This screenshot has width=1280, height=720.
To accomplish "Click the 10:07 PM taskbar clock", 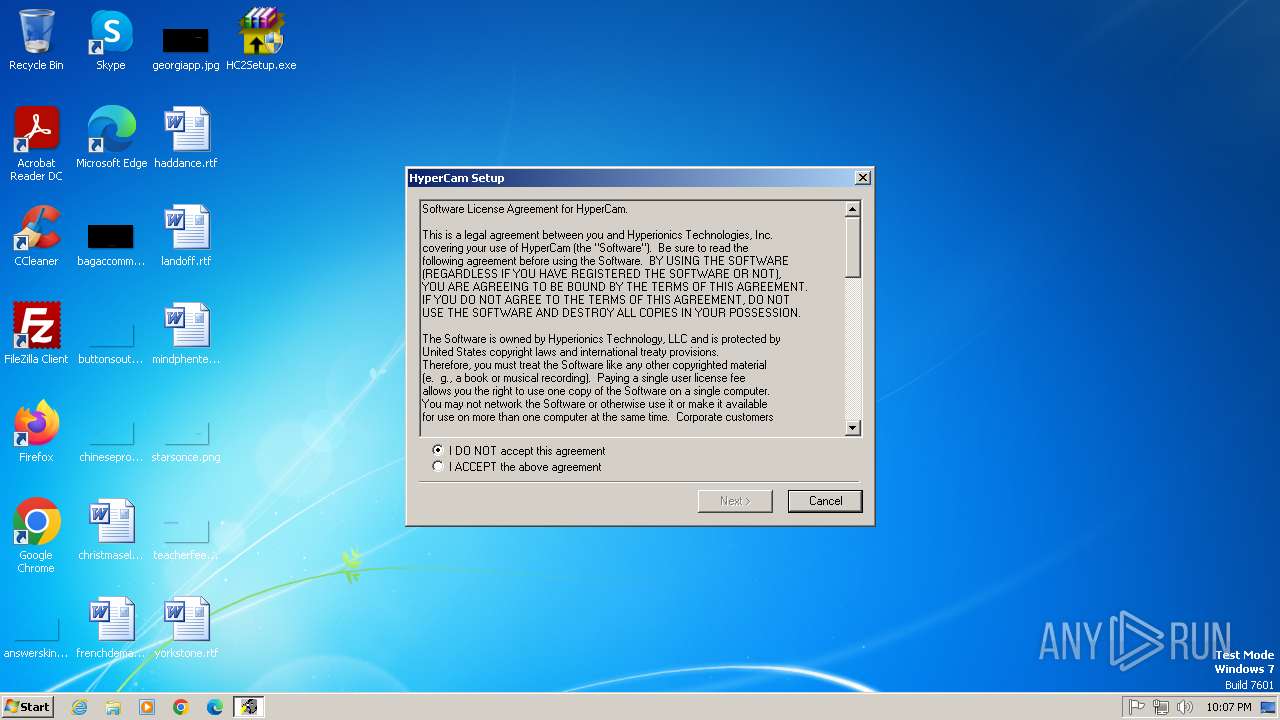I will pyautogui.click(x=1228, y=707).
